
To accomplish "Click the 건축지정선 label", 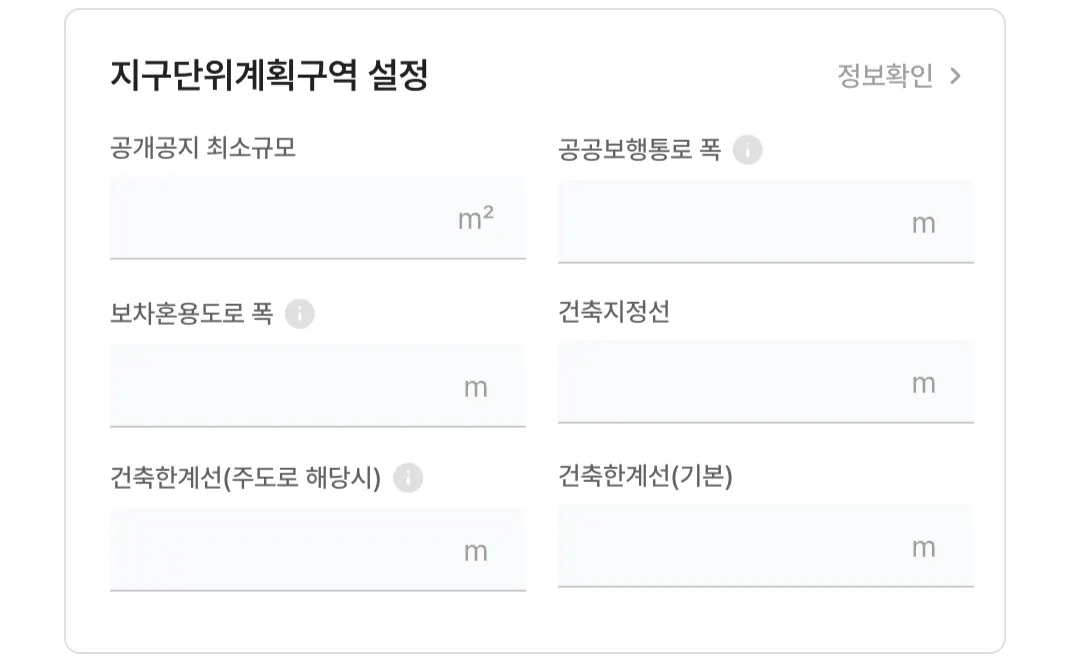I will (x=614, y=312).
